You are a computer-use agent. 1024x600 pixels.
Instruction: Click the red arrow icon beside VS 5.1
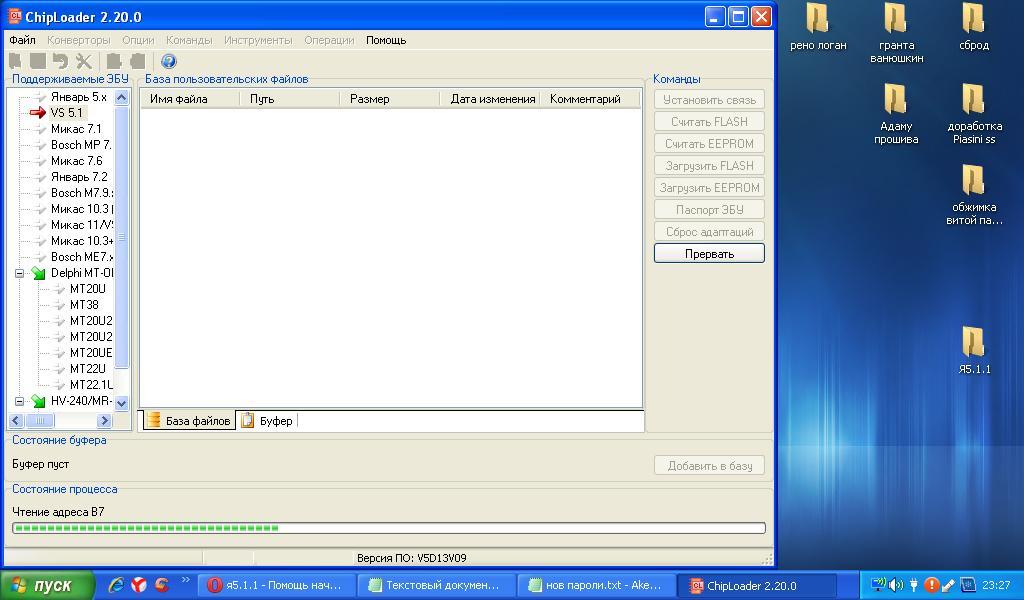tap(37, 113)
